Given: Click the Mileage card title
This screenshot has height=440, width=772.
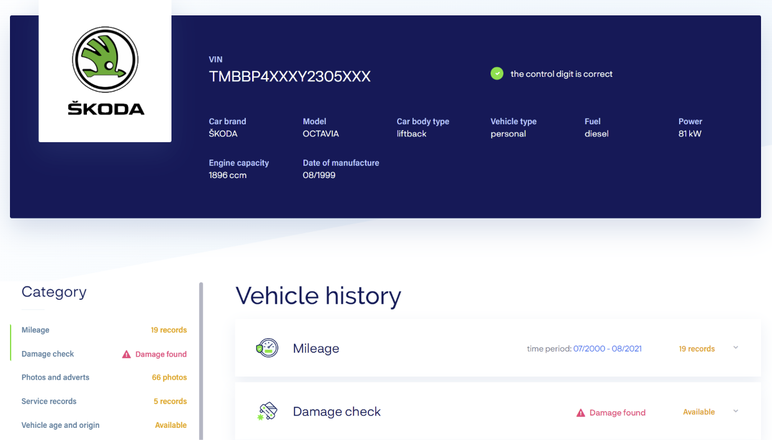Looking at the screenshot, I should (316, 348).
